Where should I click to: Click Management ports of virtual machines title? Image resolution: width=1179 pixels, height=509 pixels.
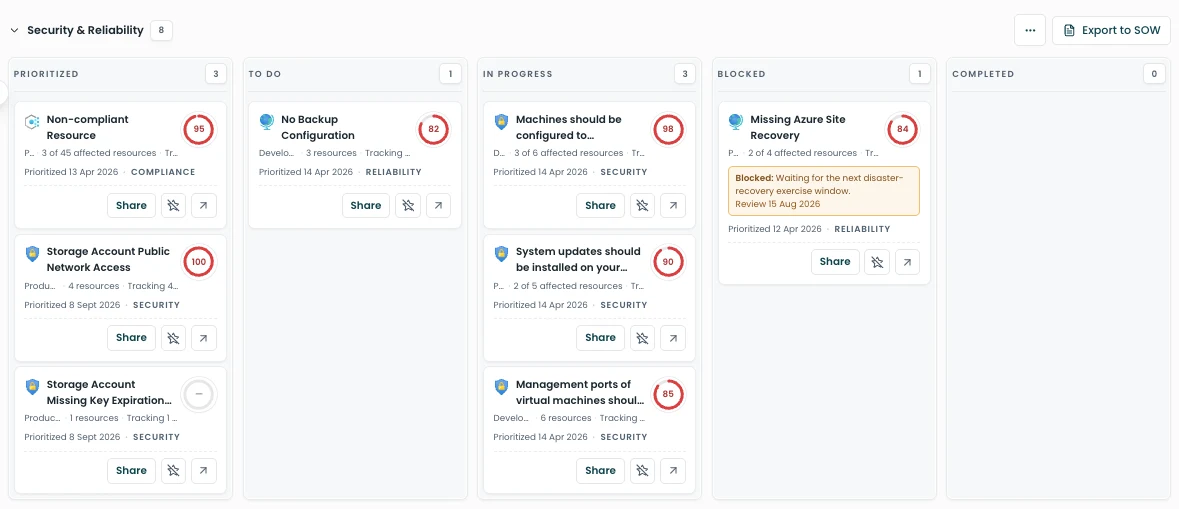pos(580,392)
